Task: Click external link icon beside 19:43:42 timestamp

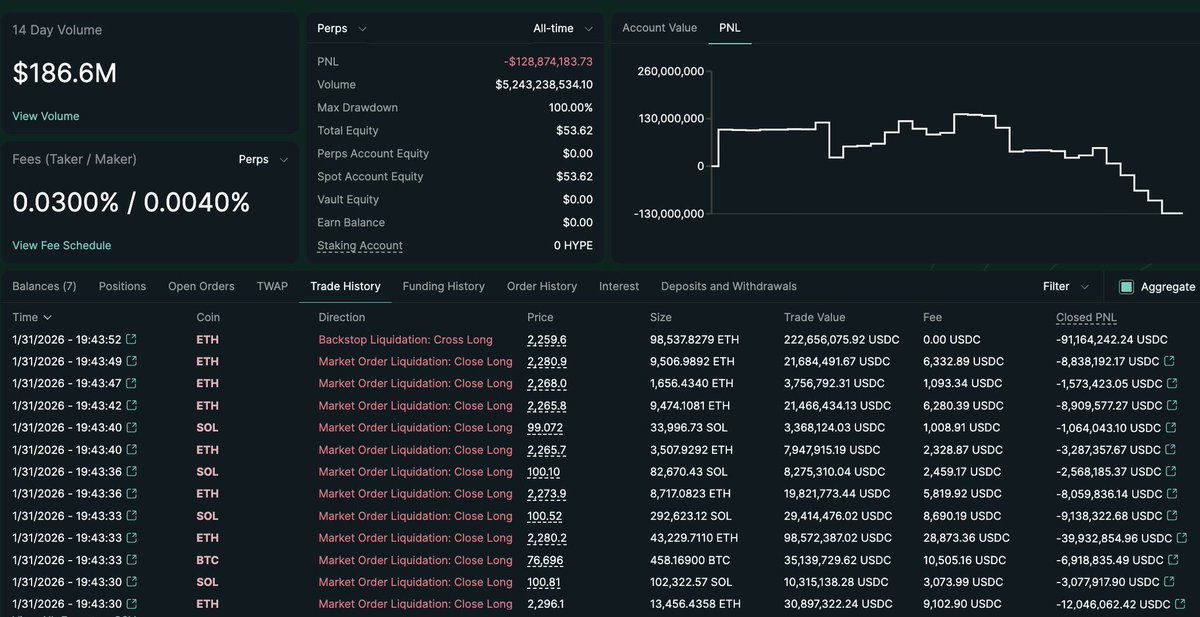Action: pos(132,406)
